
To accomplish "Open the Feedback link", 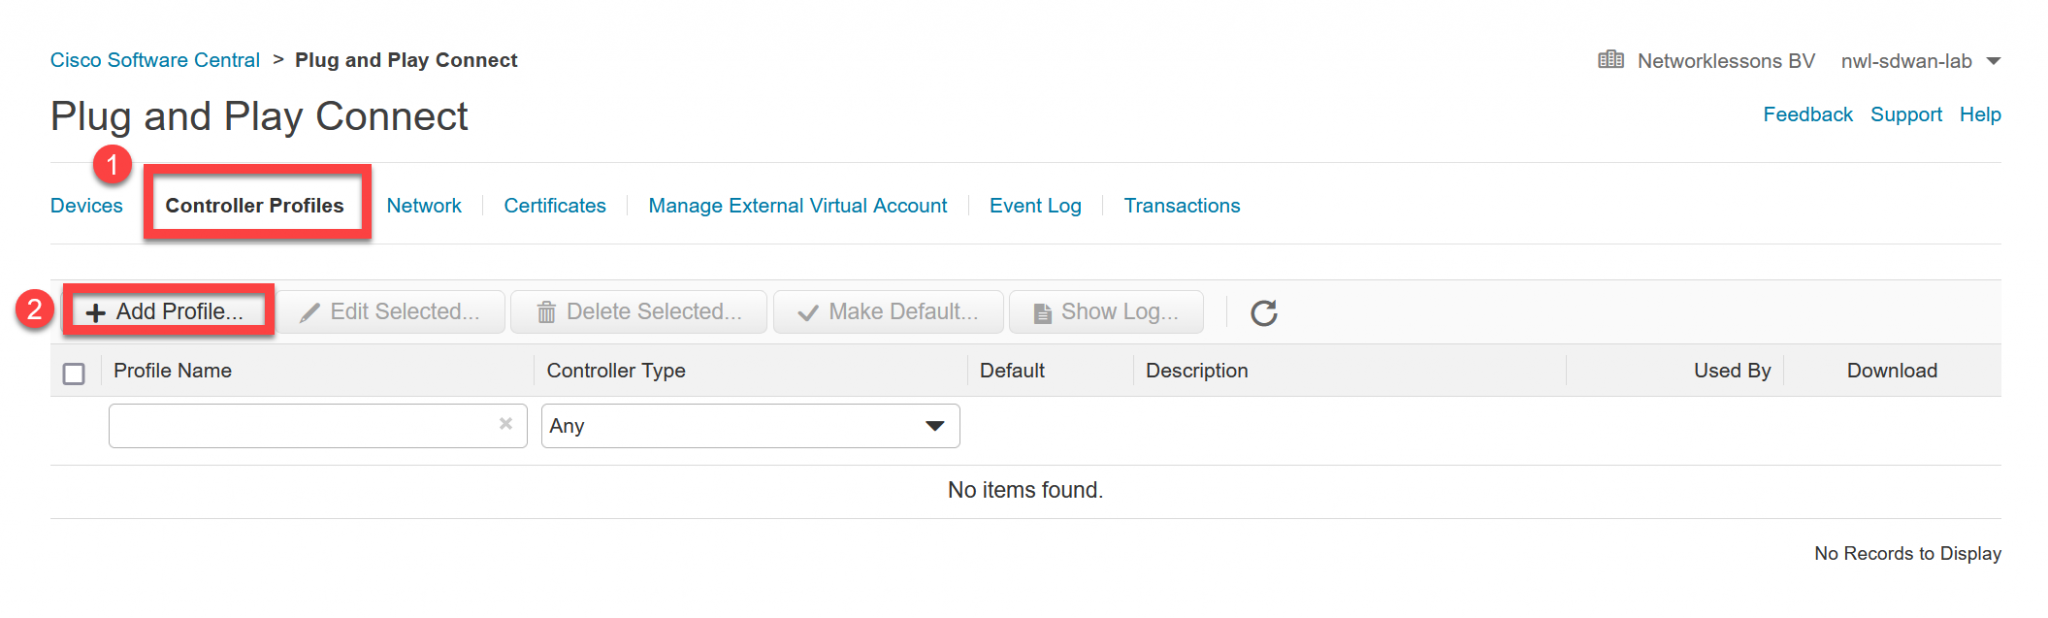I will coord(1807,115).
